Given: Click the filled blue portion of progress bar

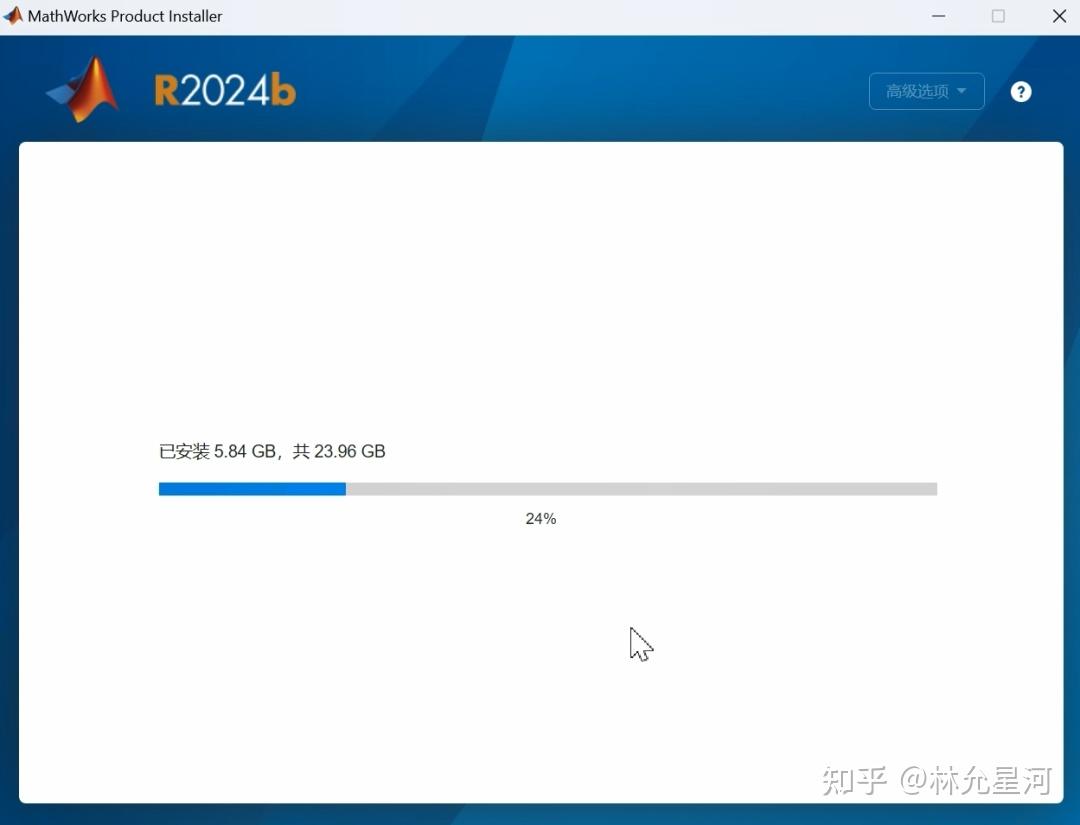Looking at the screenshot, I should [250, 488].
